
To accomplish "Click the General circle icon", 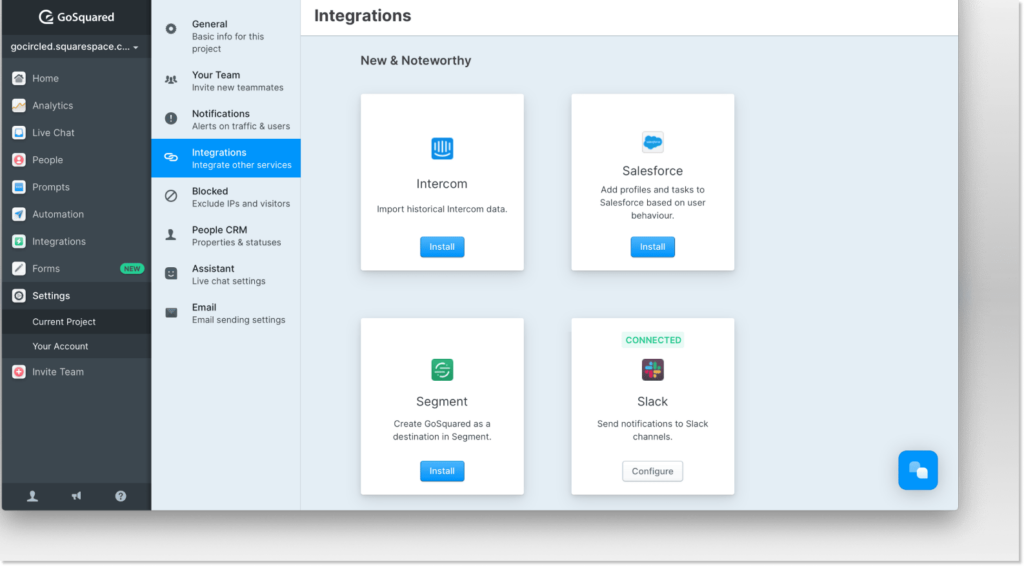I will click(171, 29).
